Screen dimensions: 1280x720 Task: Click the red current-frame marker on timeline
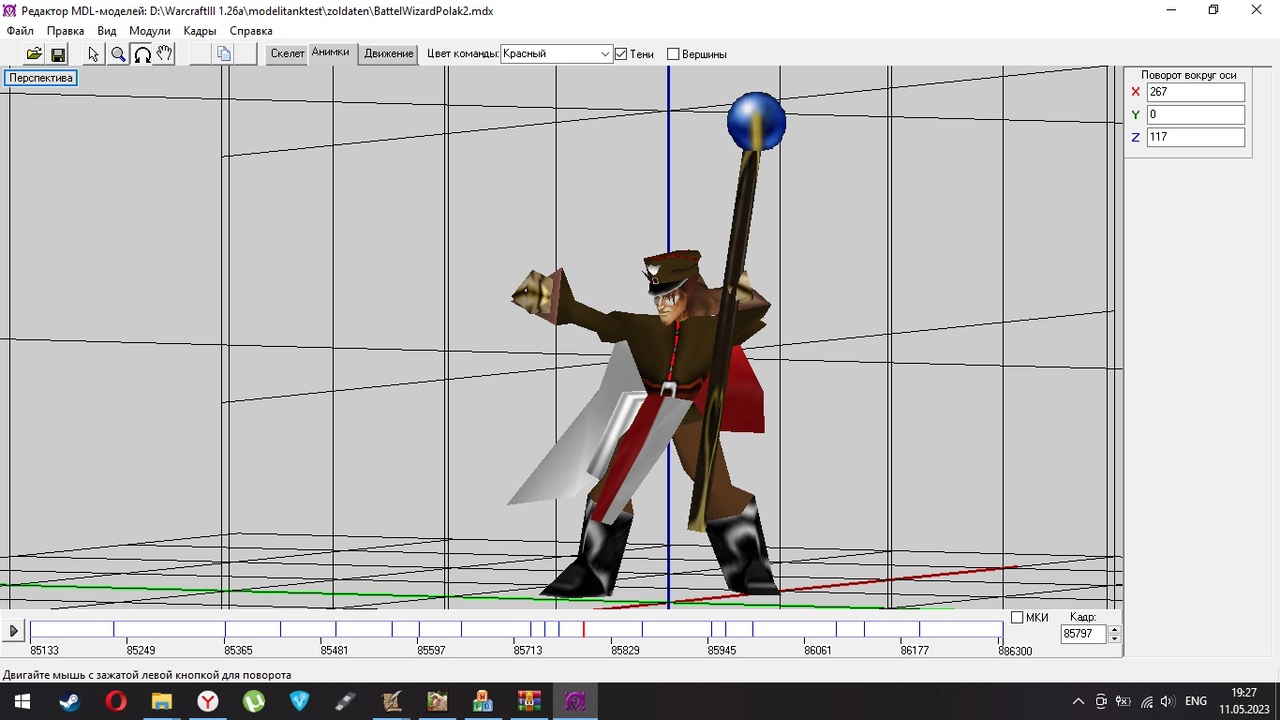(584, 629)
